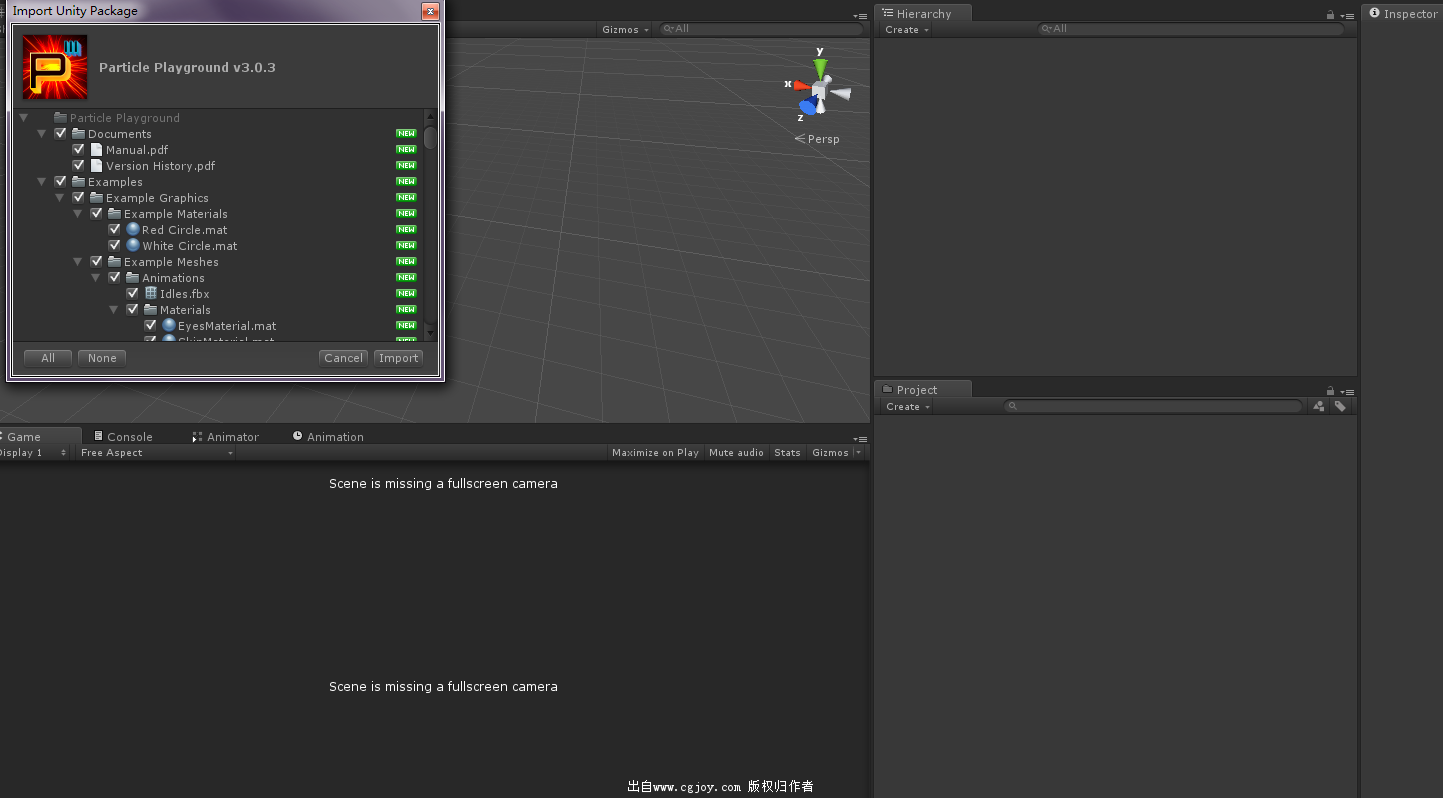
Task: Open the Project panel options menu icon
Action: click(x=1347, y=392)
